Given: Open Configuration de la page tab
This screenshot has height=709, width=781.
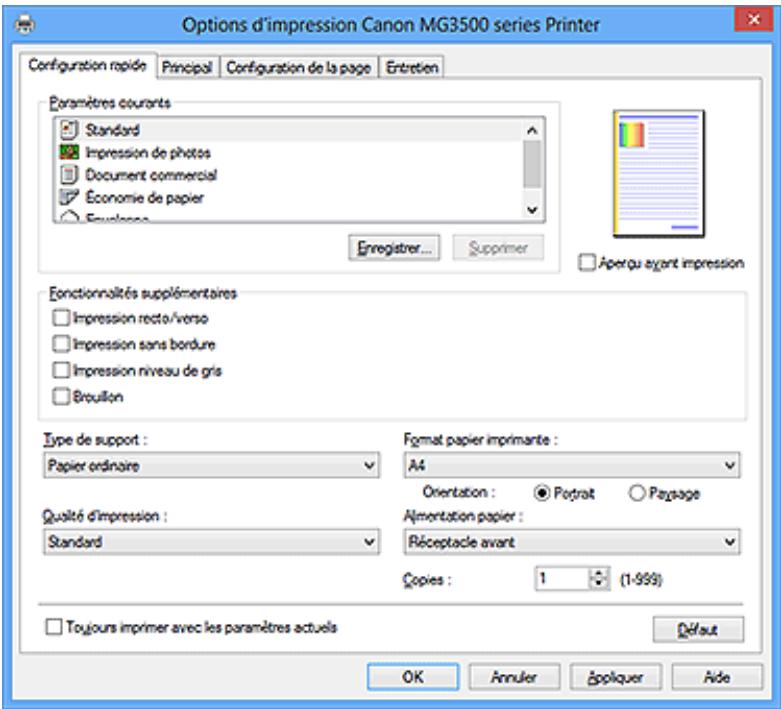Looking at the screenshot, I should click(298, 67).
